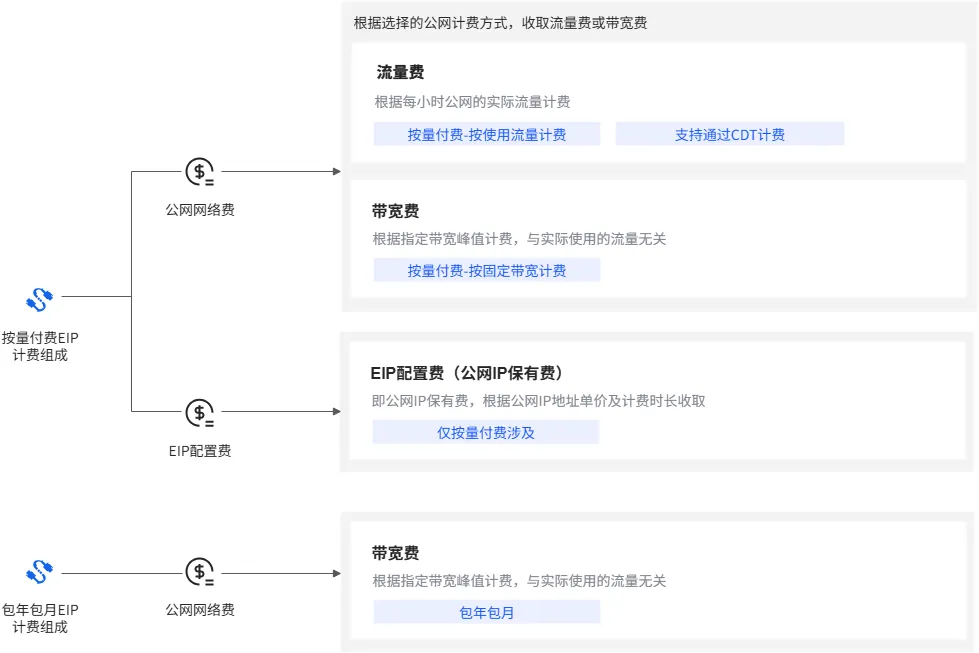Click the top note 根据选择的公网计费方式
Image resolution: width=979 pixels, height=653 pixels.
pos(500,22)
